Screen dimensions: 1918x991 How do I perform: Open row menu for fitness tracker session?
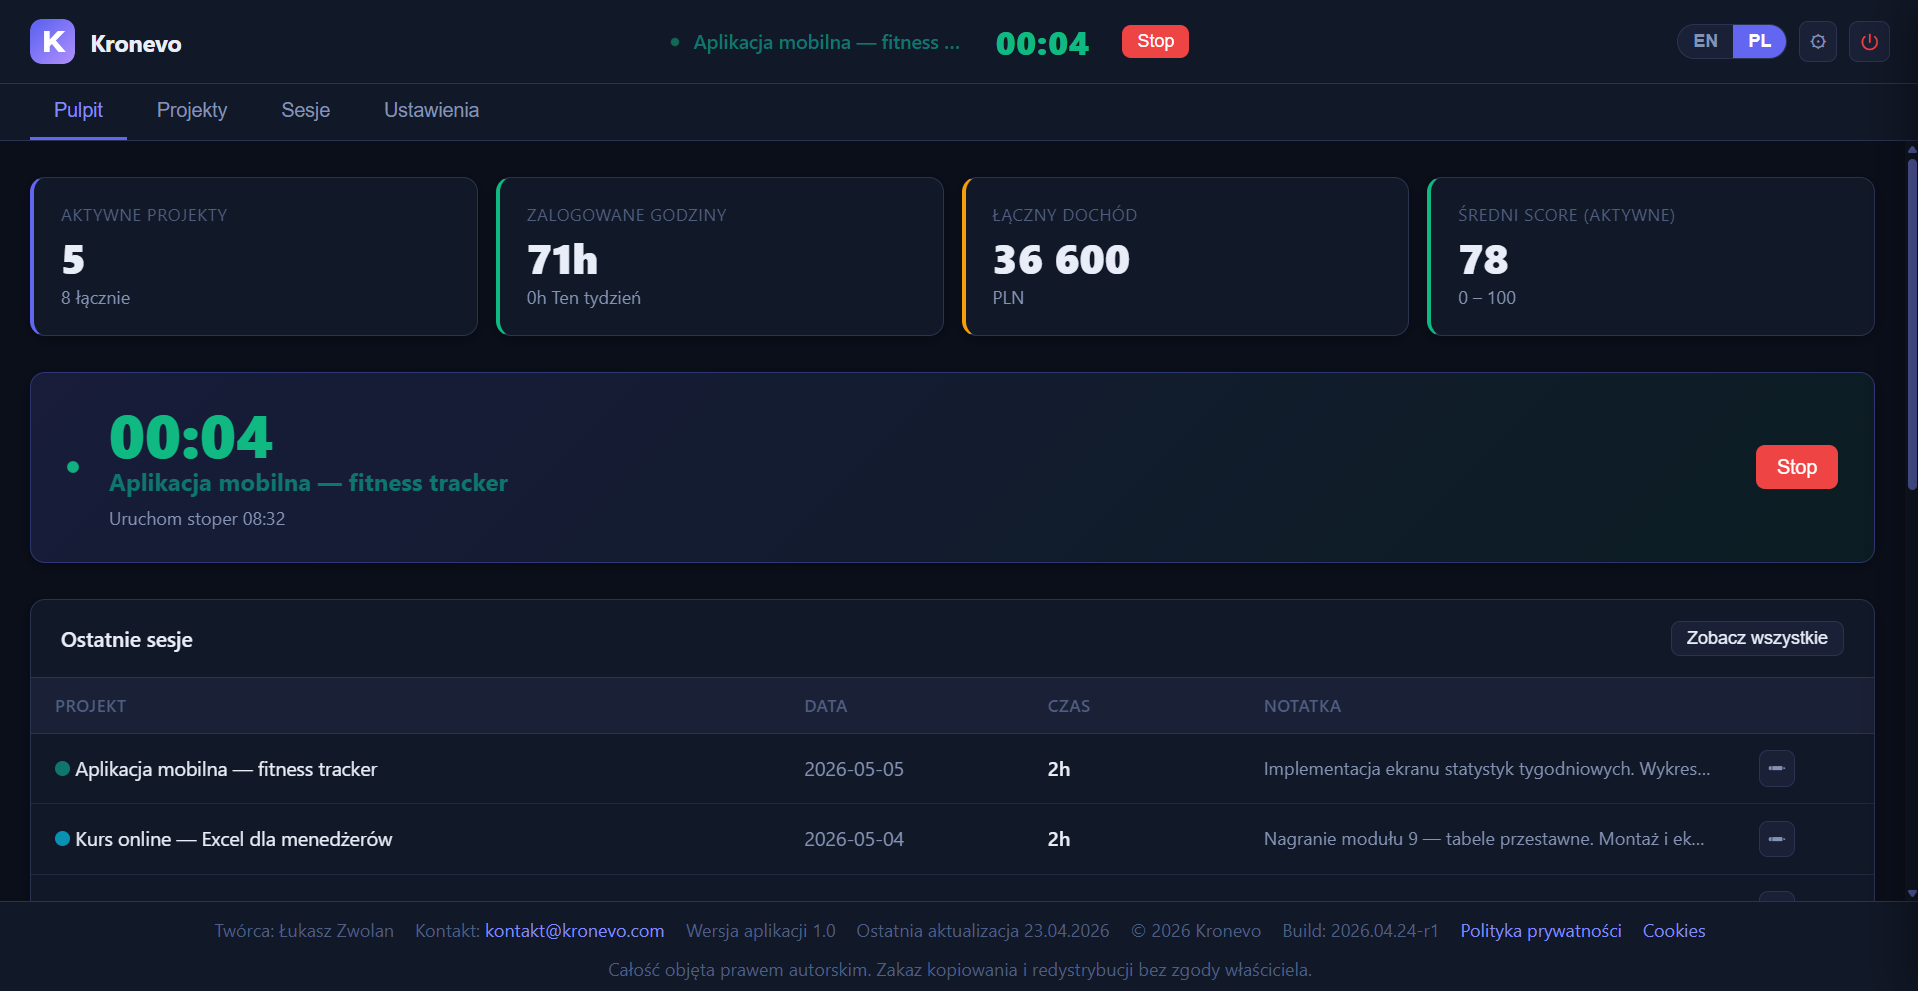point(1777,769)
